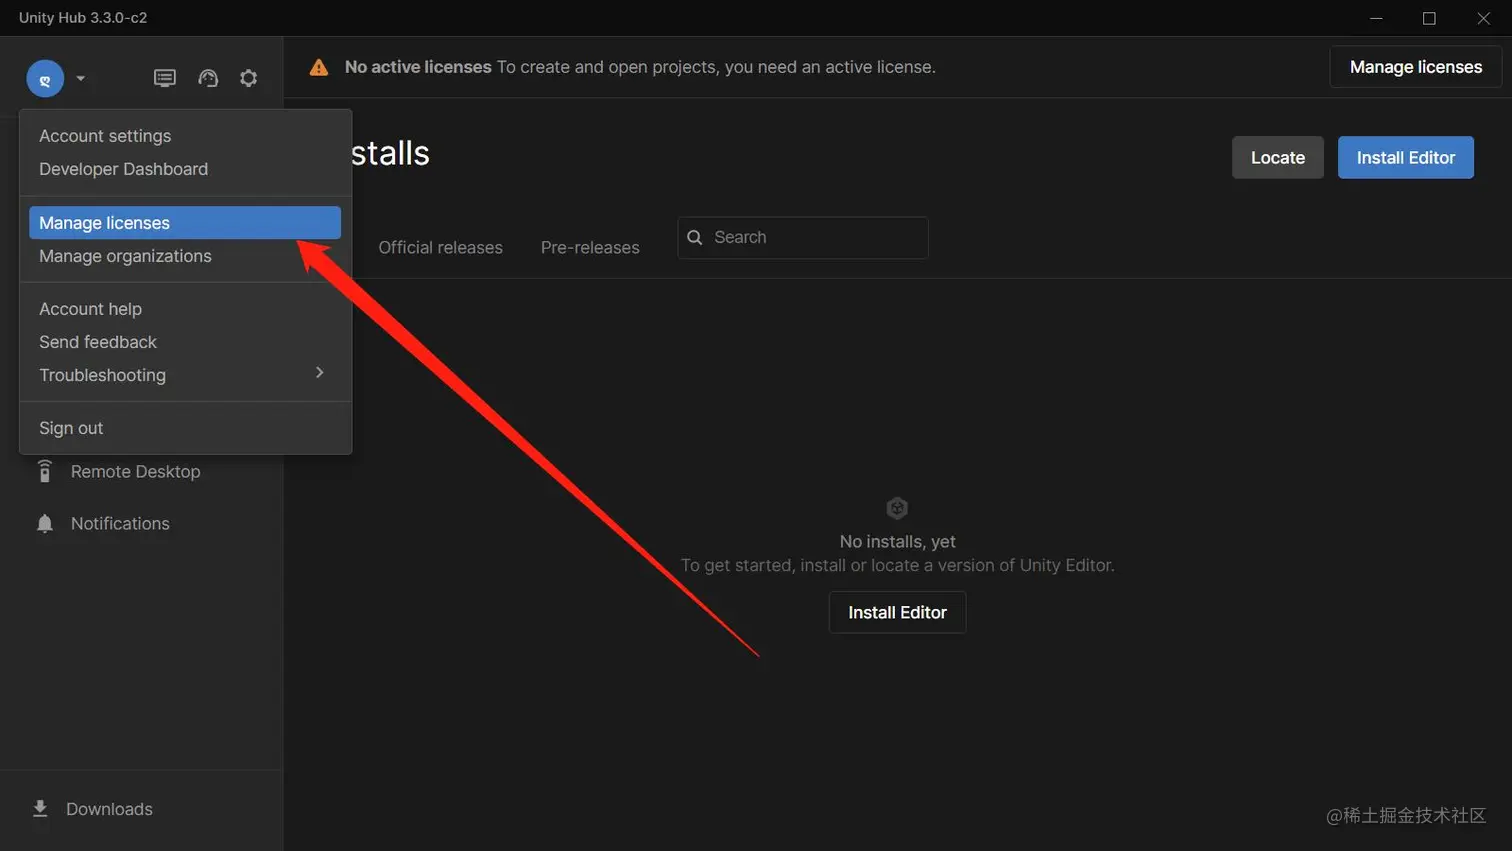Collapse the account dropdown arrow beside avatar
This screenshot has height=851, width=1512.
tap(81, 79)
